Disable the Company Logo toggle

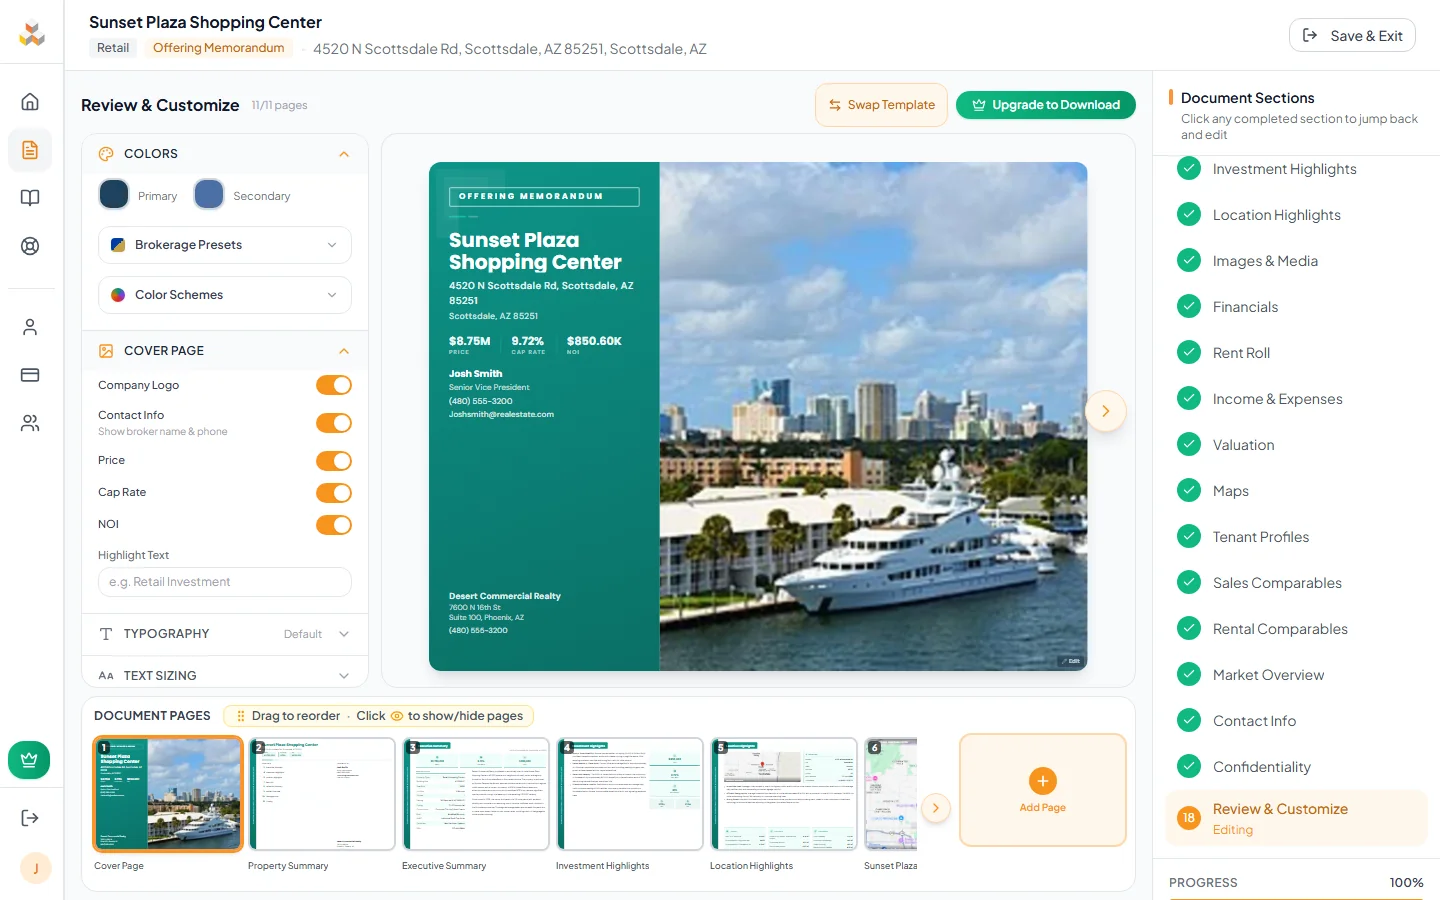click(x=334, y=385)
